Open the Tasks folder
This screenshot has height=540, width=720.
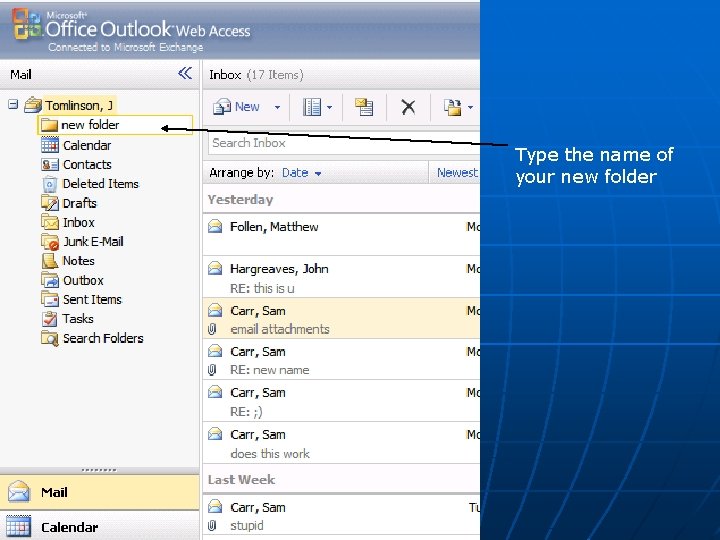coord(78,319)
